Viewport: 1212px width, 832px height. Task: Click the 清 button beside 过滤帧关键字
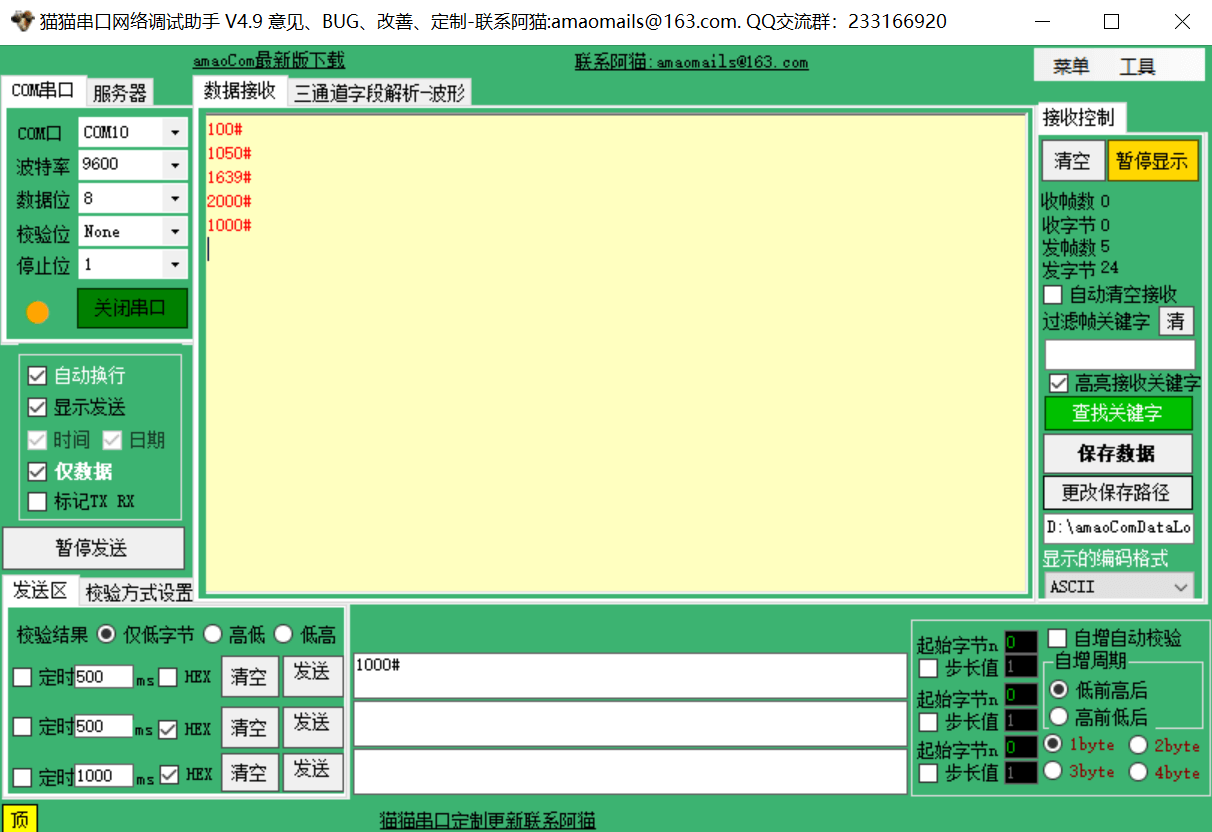(1176, 321)
